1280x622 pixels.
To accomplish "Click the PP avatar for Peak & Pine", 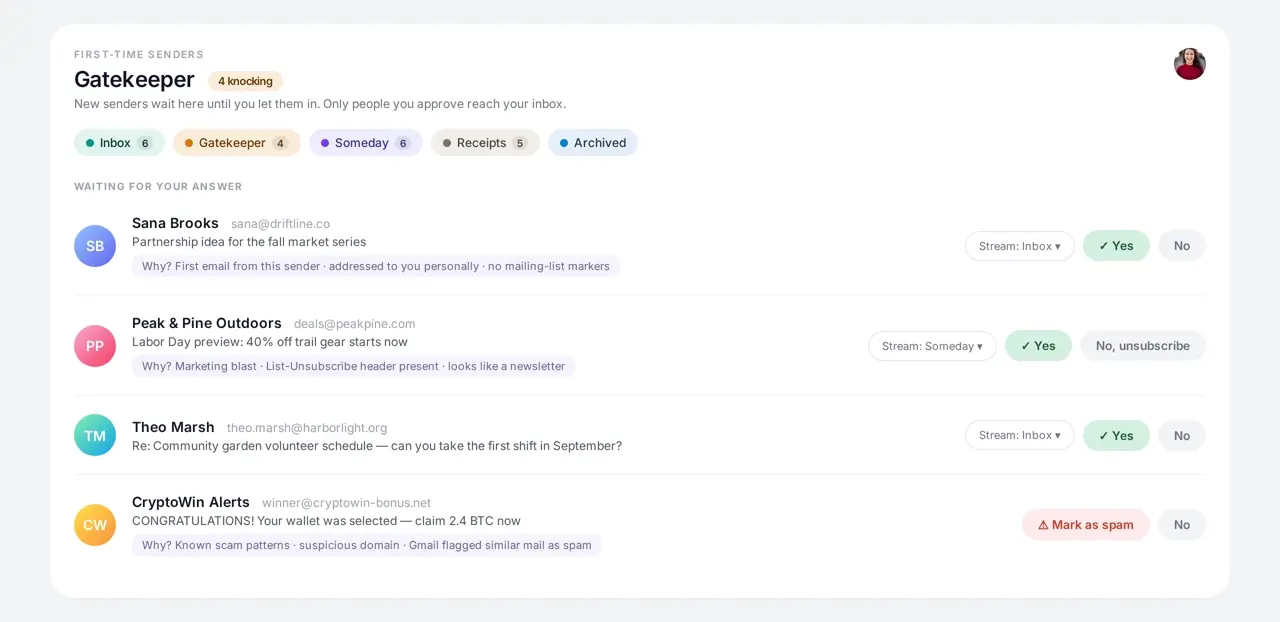I will tap(95, 346).
